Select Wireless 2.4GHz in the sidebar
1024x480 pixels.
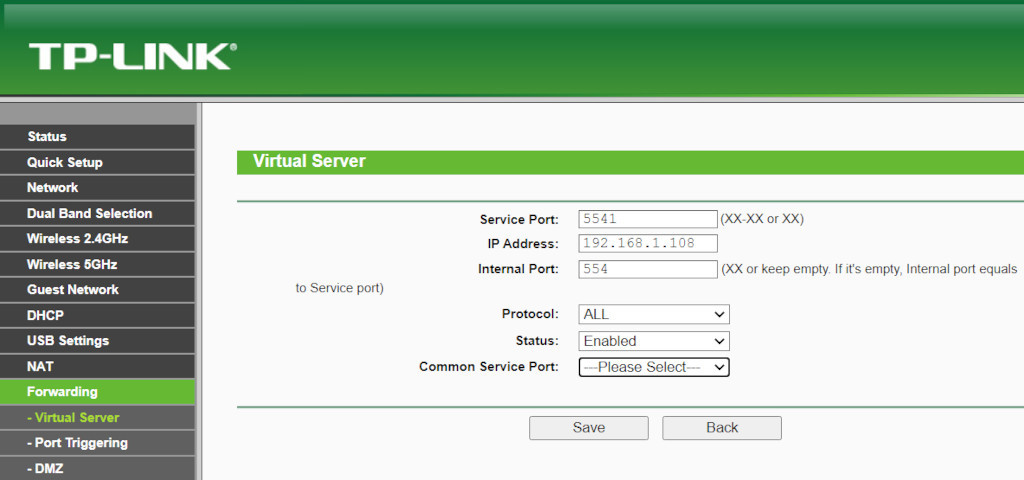click(x=78, y=239)
